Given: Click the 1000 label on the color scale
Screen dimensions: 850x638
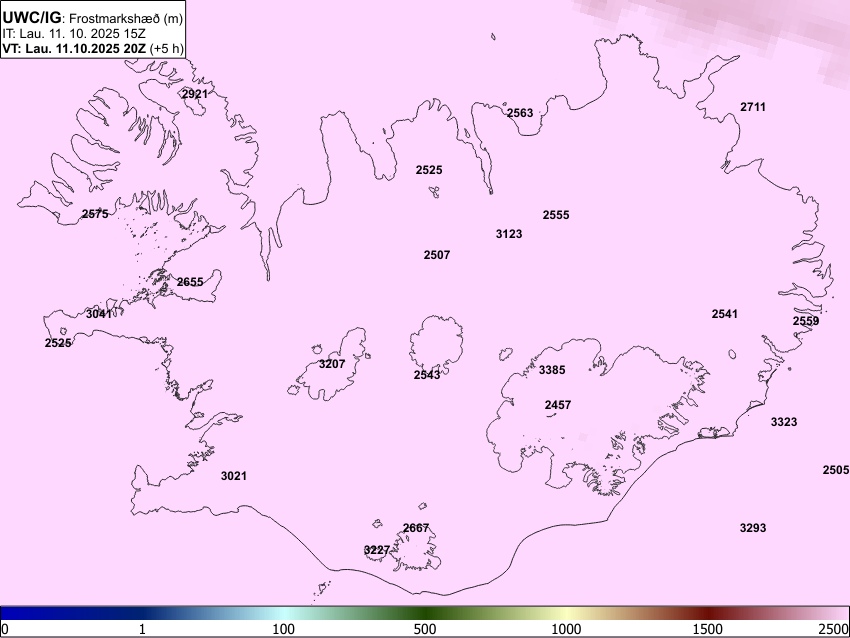Looking at the screenshot, I should pos(566,629).
